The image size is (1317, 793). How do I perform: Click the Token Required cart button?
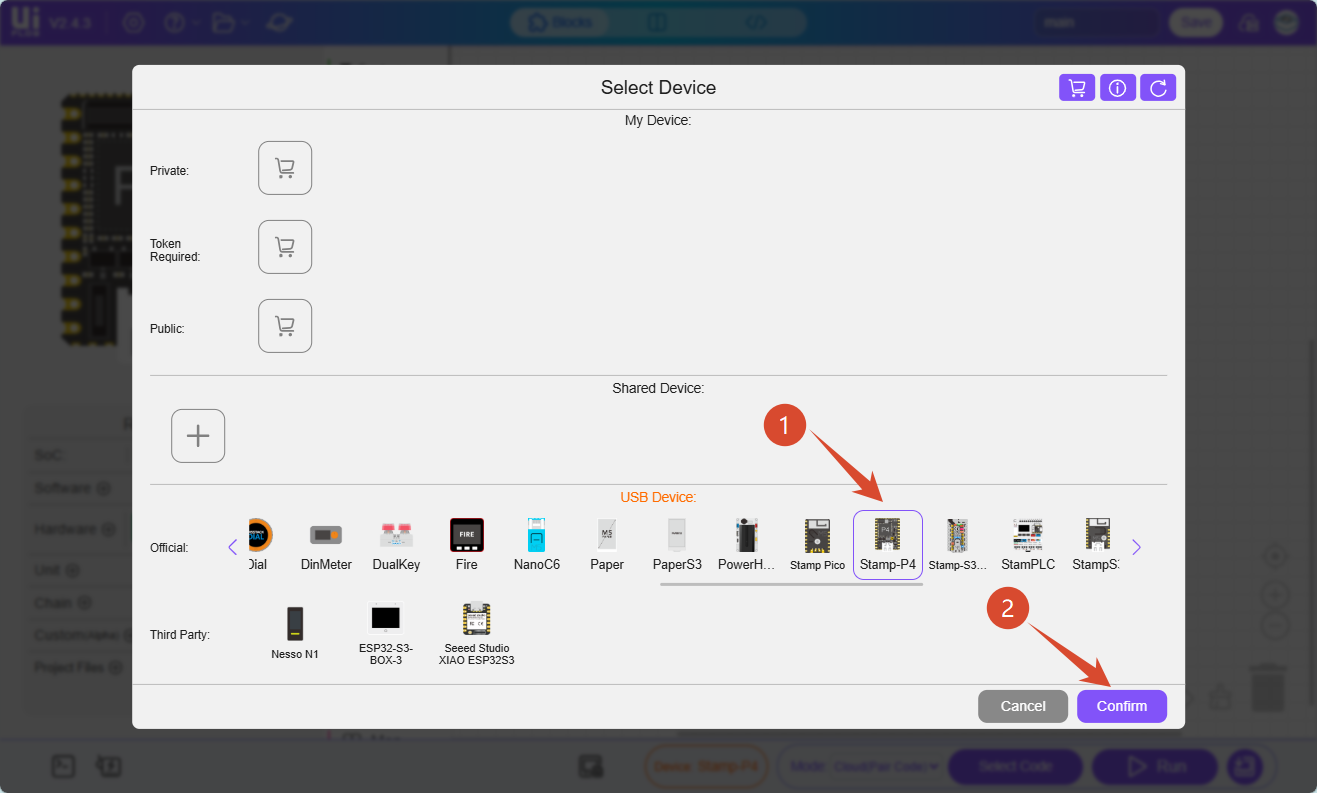point(285,247)
